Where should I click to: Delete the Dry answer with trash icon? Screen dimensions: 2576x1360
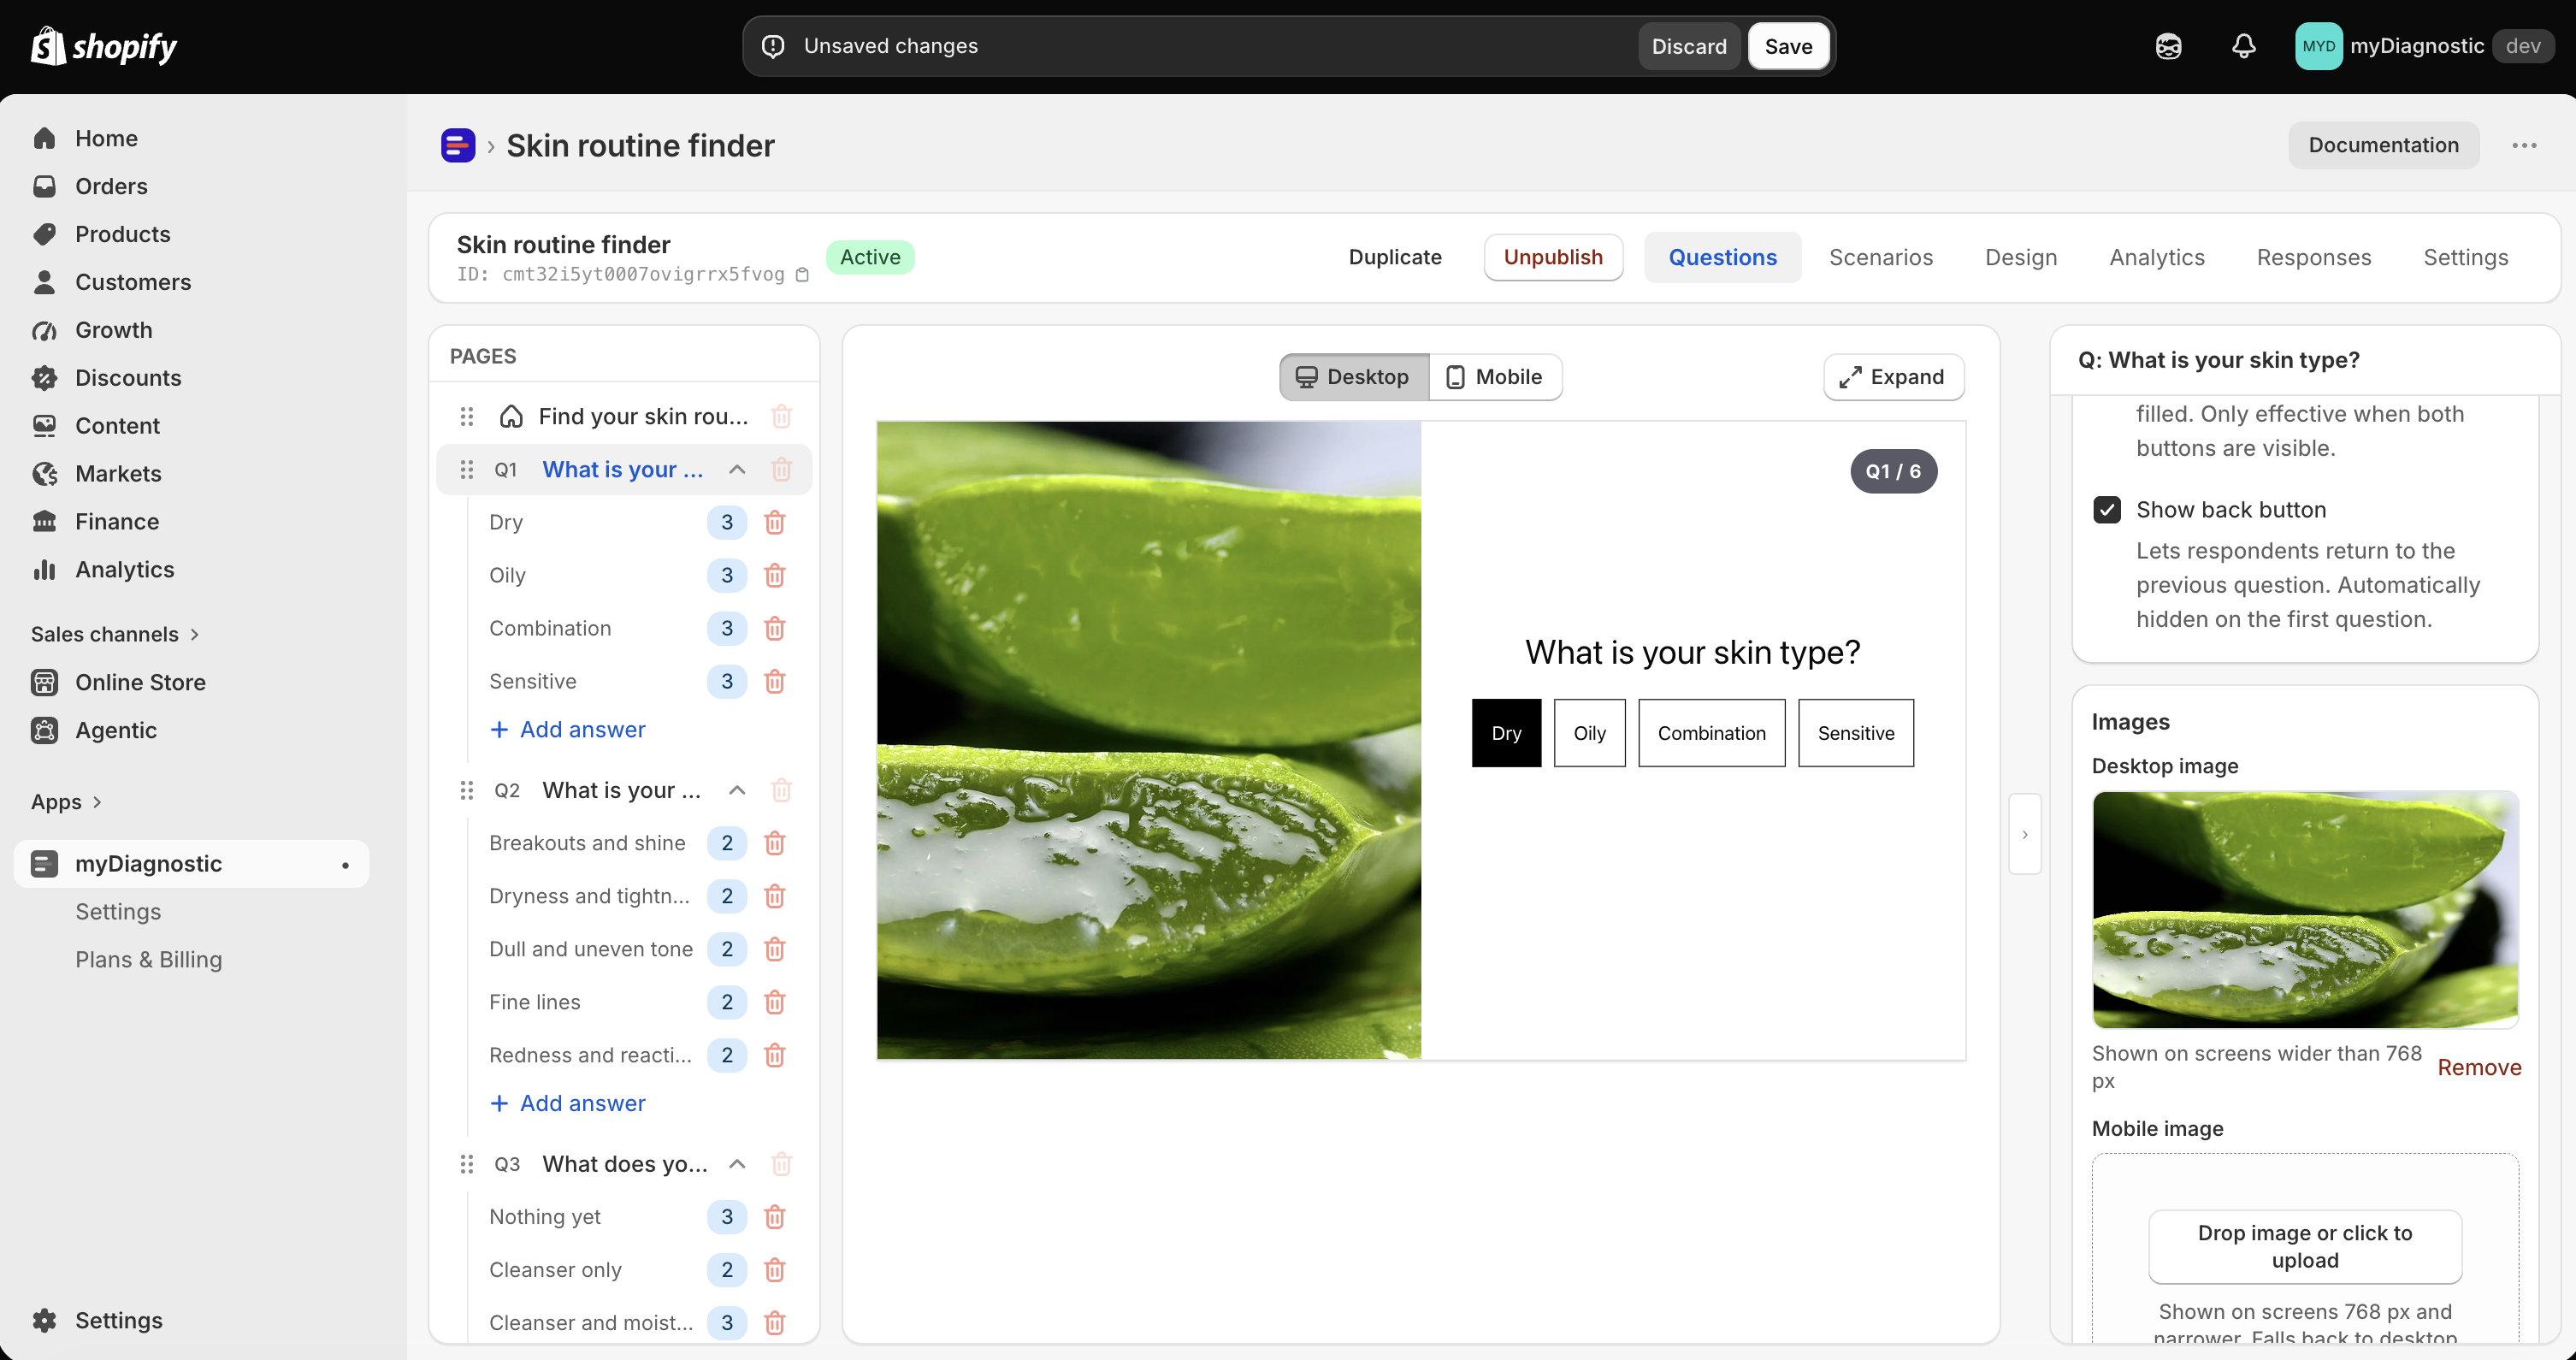(774, 522)
